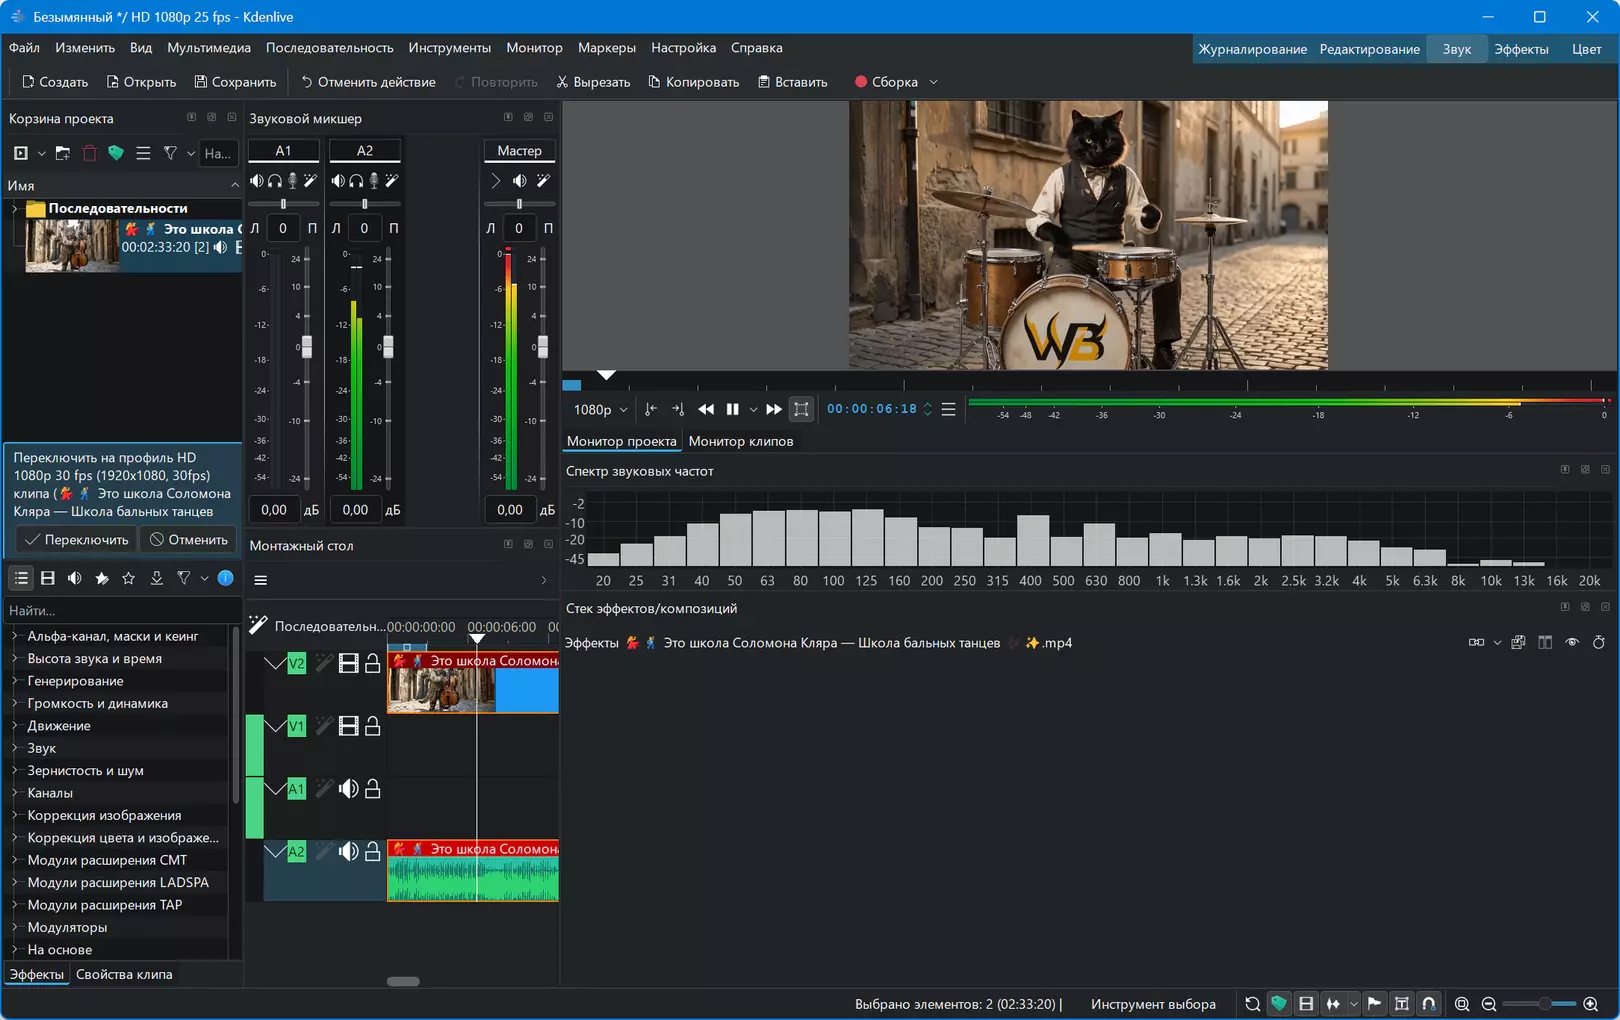This screenshot has height=1020, width=1620.
Task: Open the 1080p preview resolution dropdown
Action: [600, 409]
